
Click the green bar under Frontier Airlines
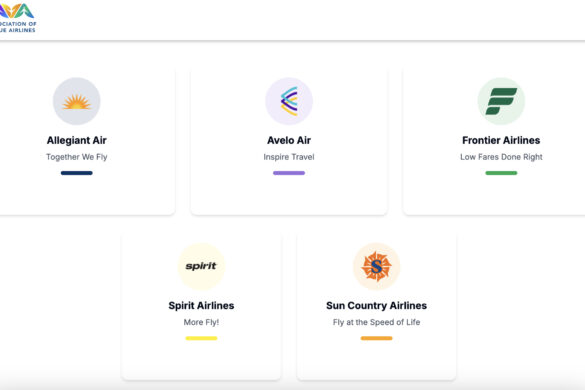[x=501, y=173]
